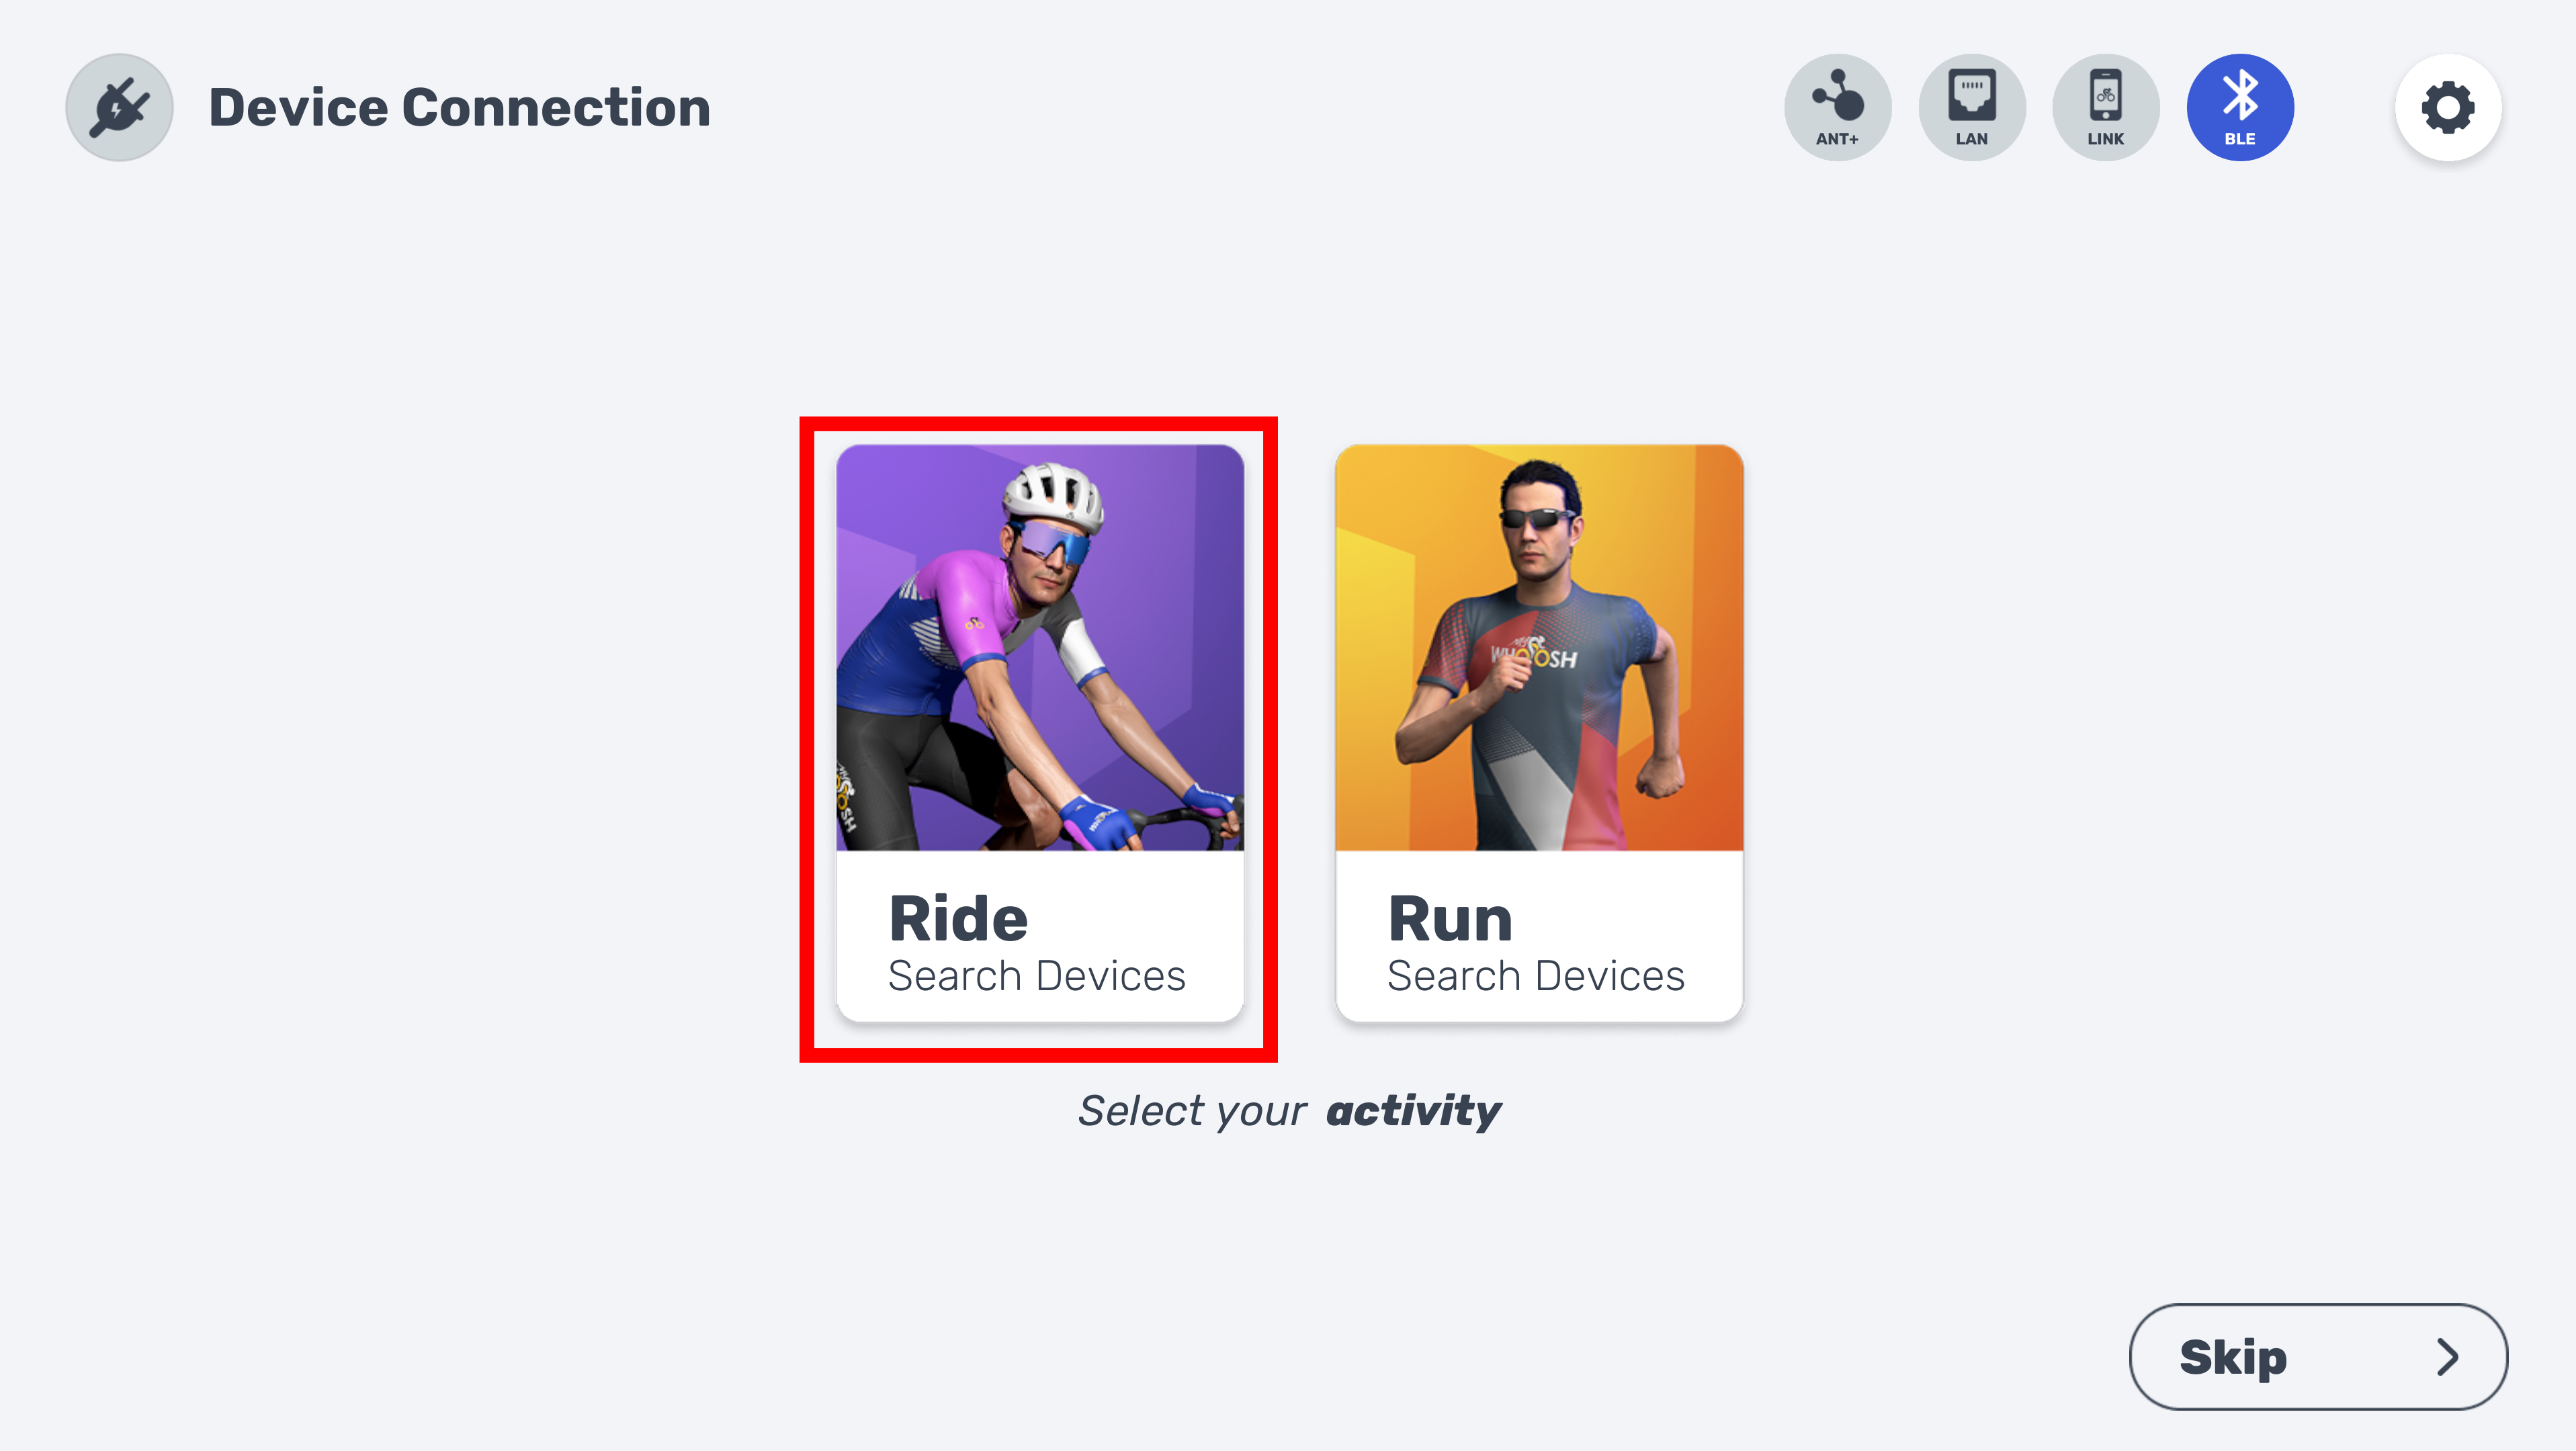This screenshot has width=2576, height=1451.
Task: Click Search Devices under Ride
Action: pos(1036,975)
